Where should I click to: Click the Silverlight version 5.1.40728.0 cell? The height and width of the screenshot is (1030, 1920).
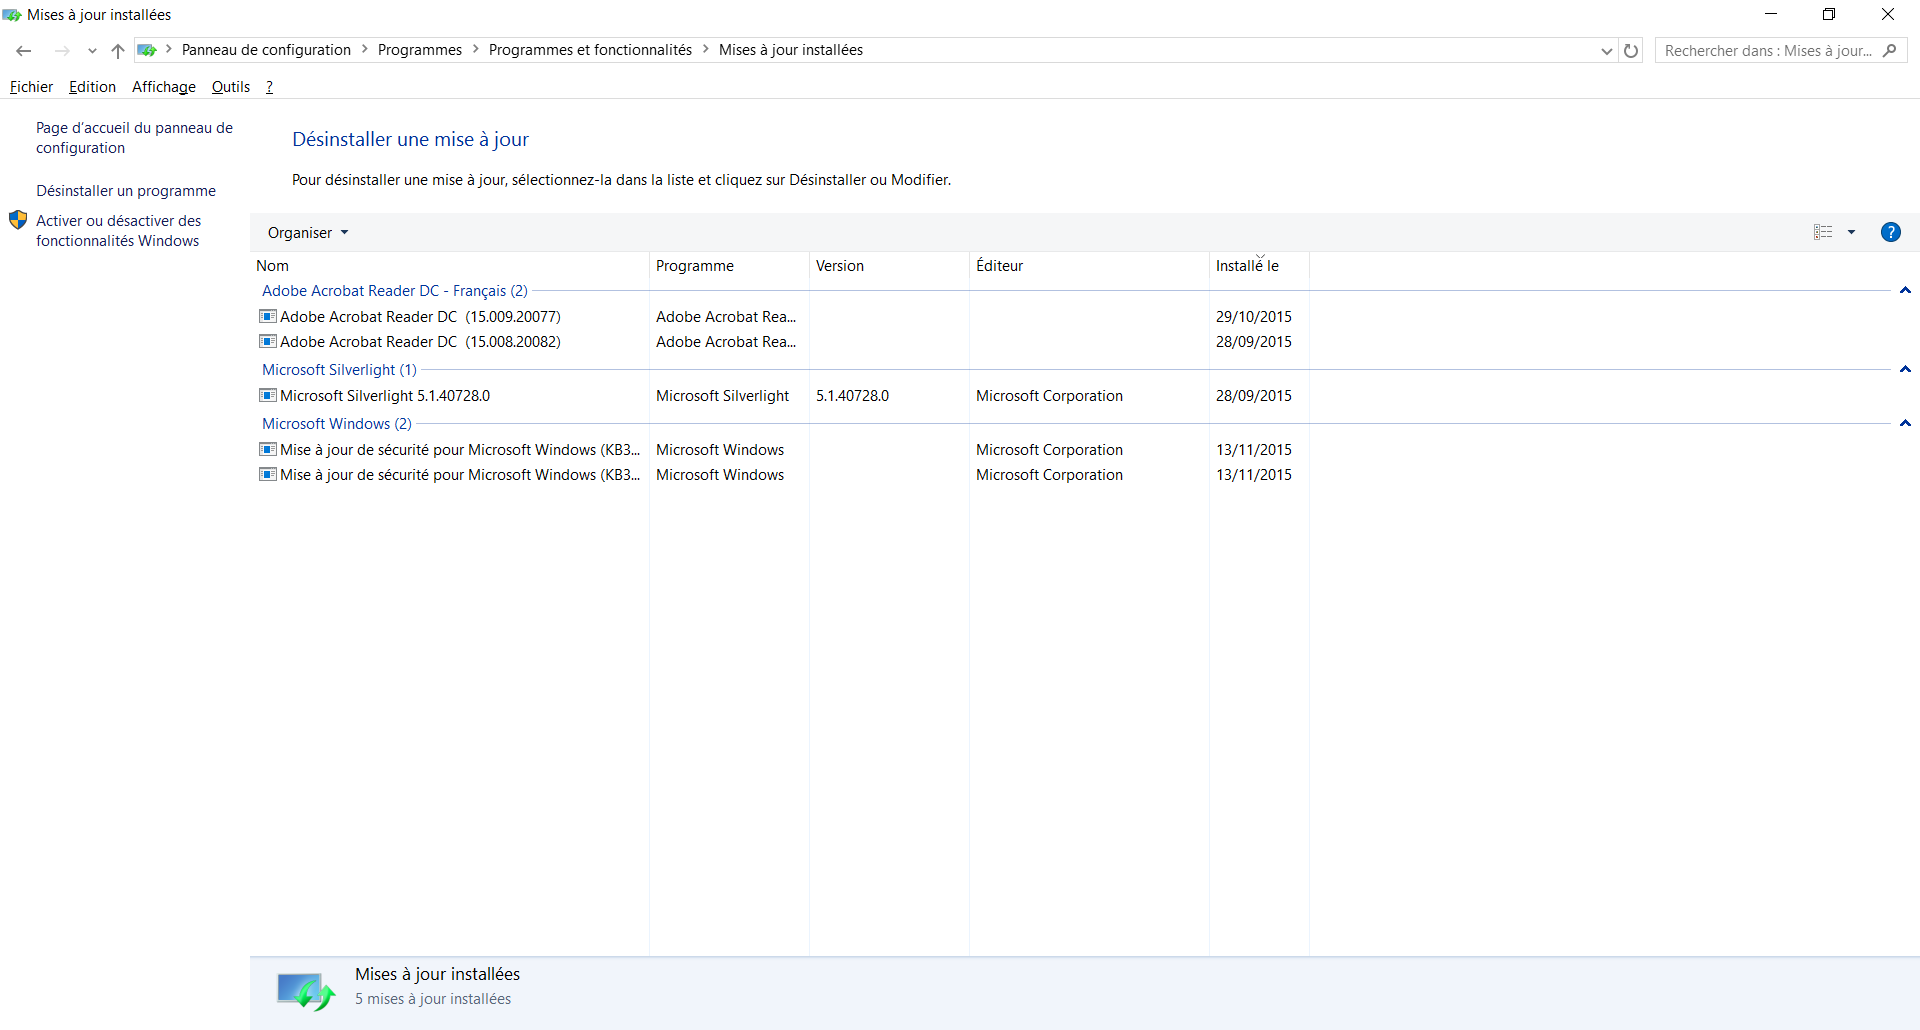click(x=852, y=396)
